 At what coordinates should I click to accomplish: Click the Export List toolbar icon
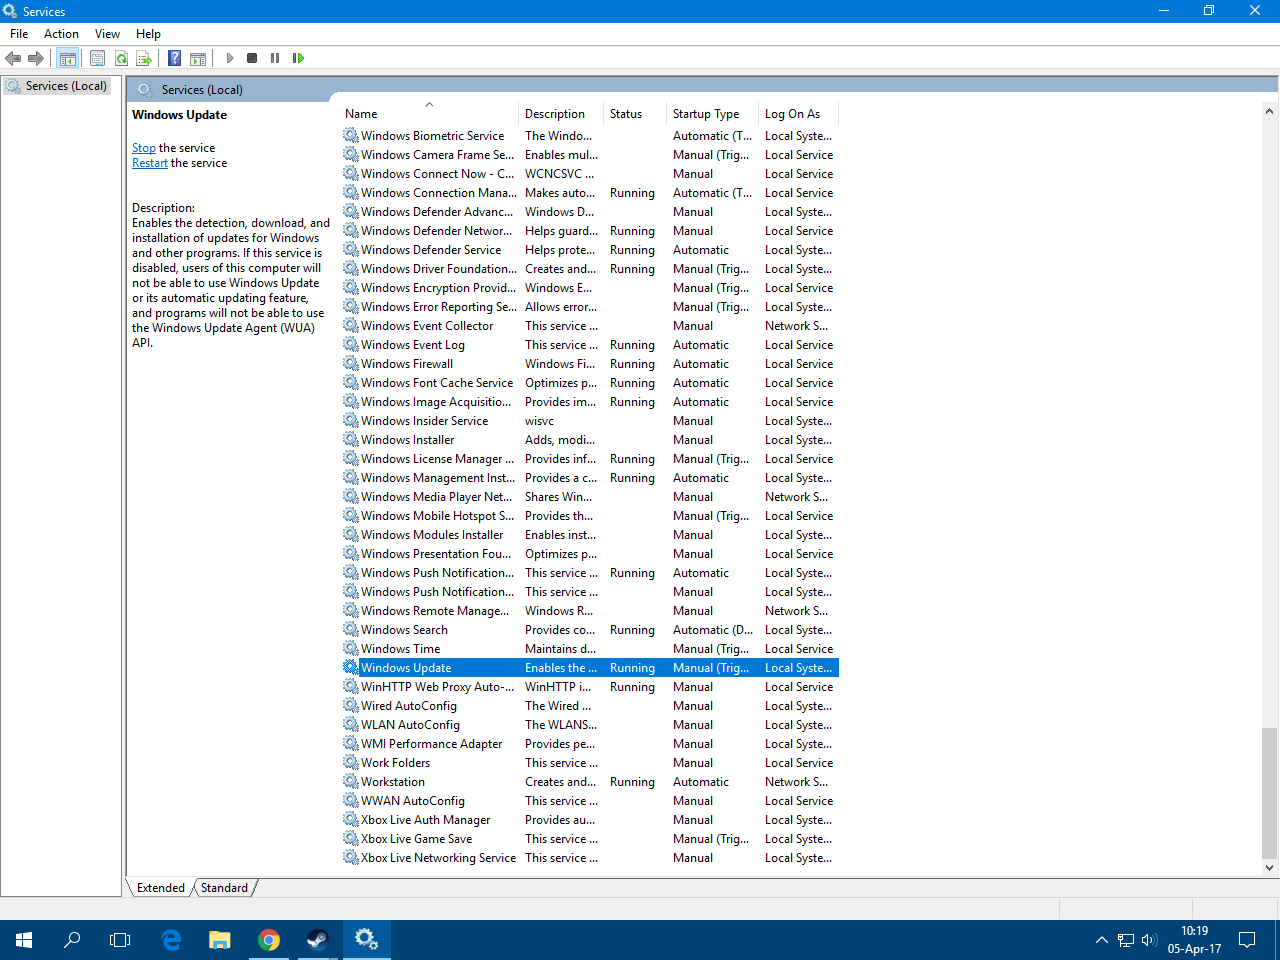click(x=144, y=58)
